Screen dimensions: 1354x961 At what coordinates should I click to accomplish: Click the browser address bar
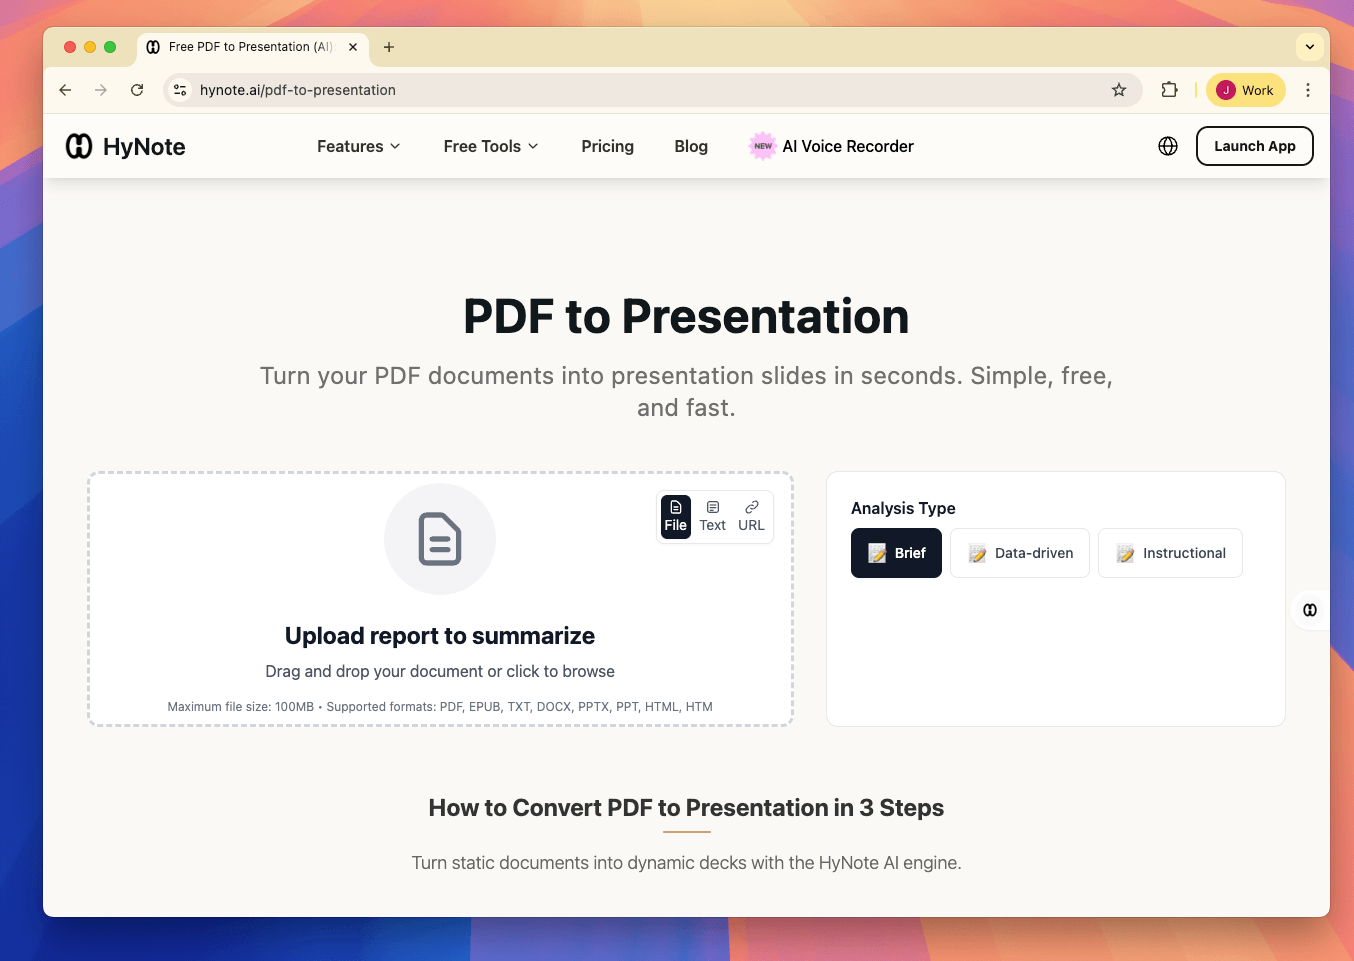(640, 90)
